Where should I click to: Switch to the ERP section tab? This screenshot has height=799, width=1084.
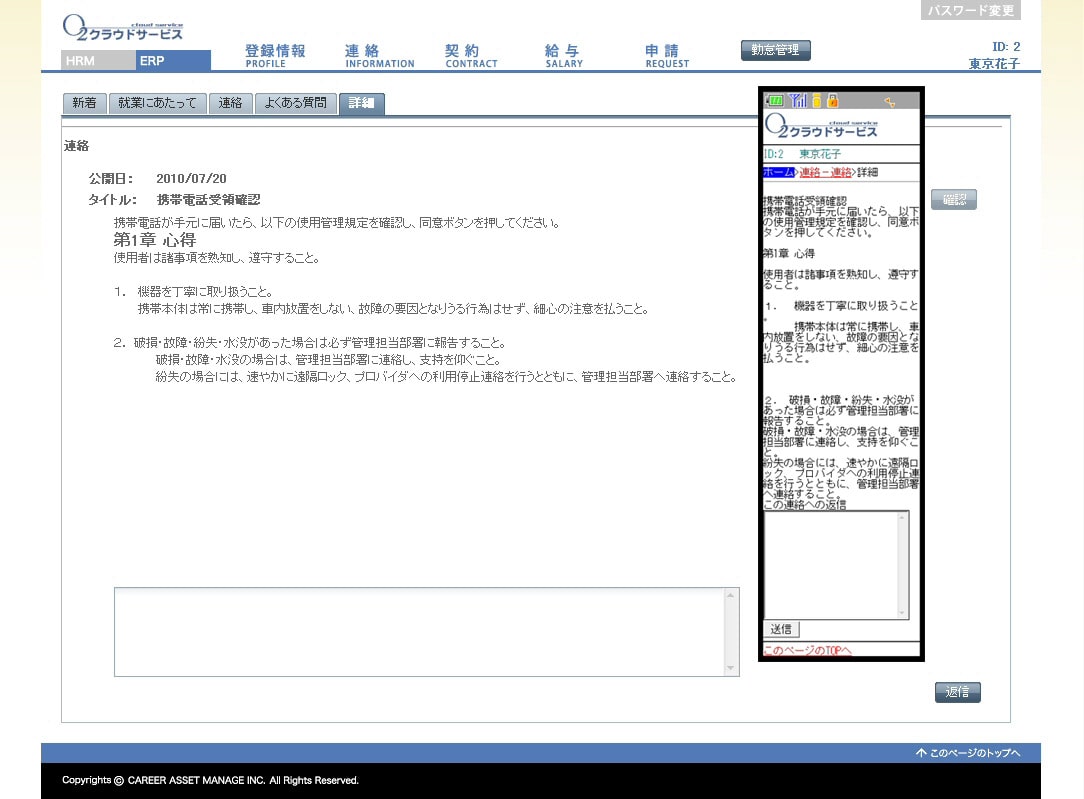[x=173, y=61]
